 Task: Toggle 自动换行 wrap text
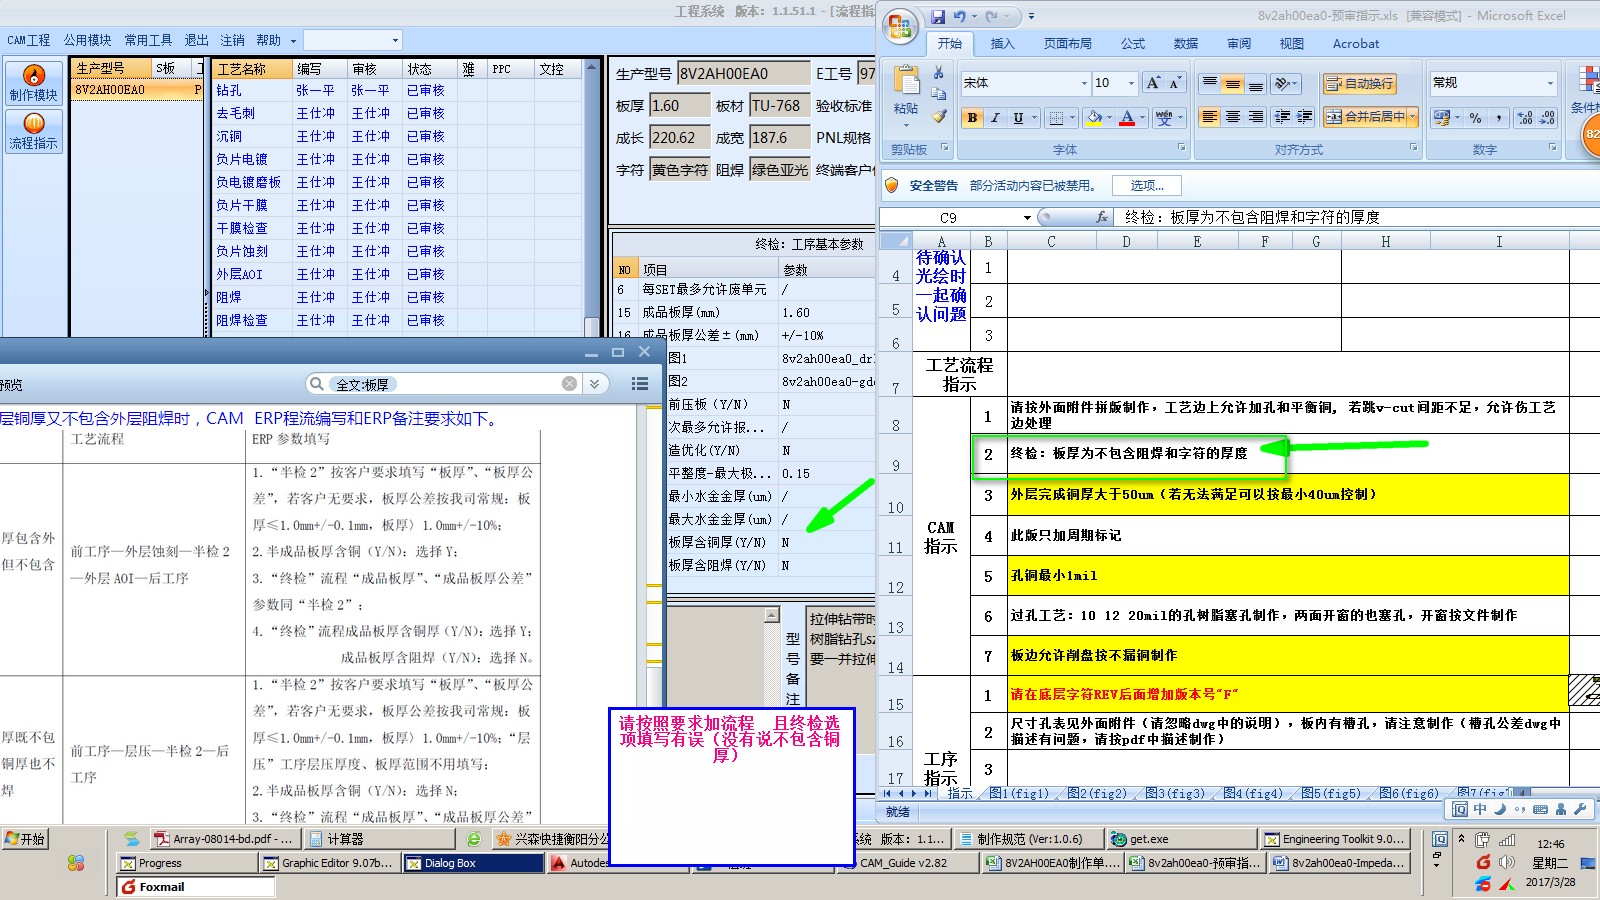[1359, 84]
